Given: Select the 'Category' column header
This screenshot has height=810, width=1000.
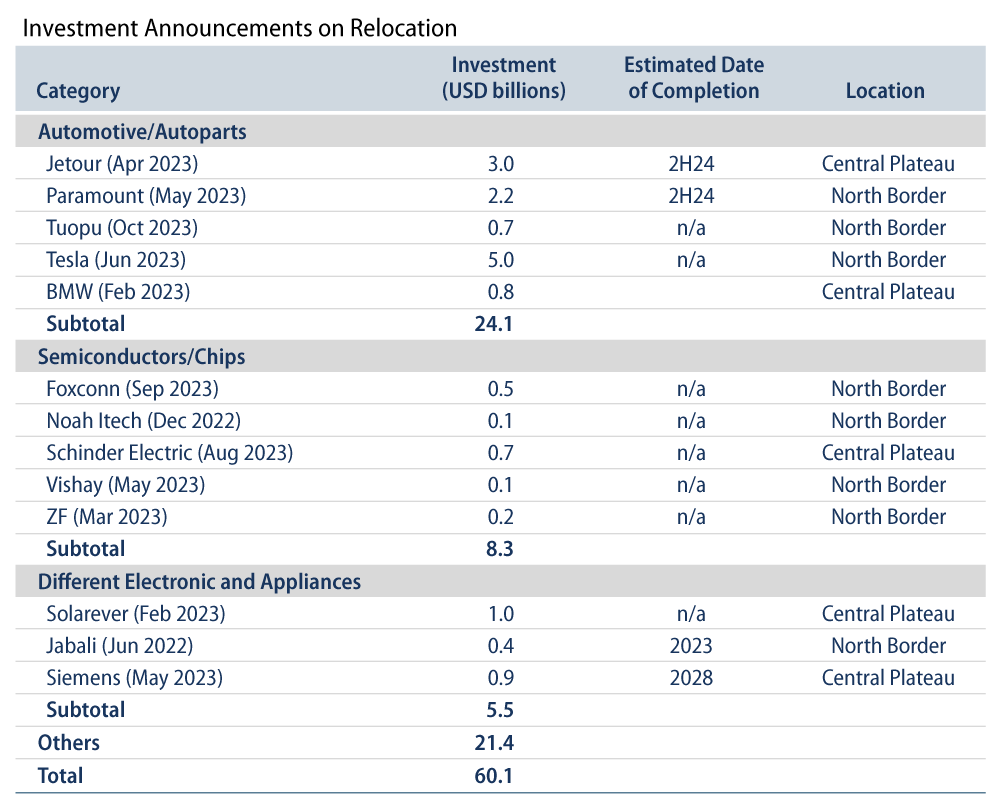Looking at the screenshot, I should pyautogui.click(x=78, y=91).
